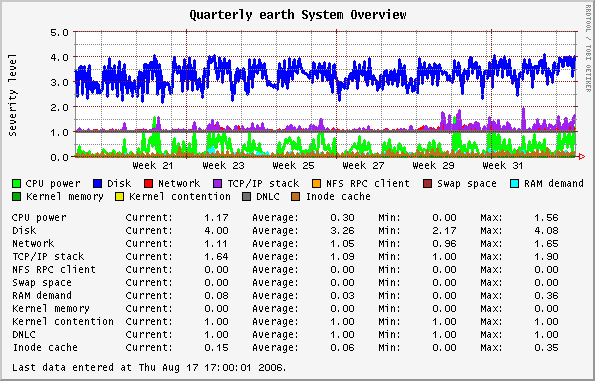
Task: Click the Week 23 x-axis label
Action: (x=223, y=166)
